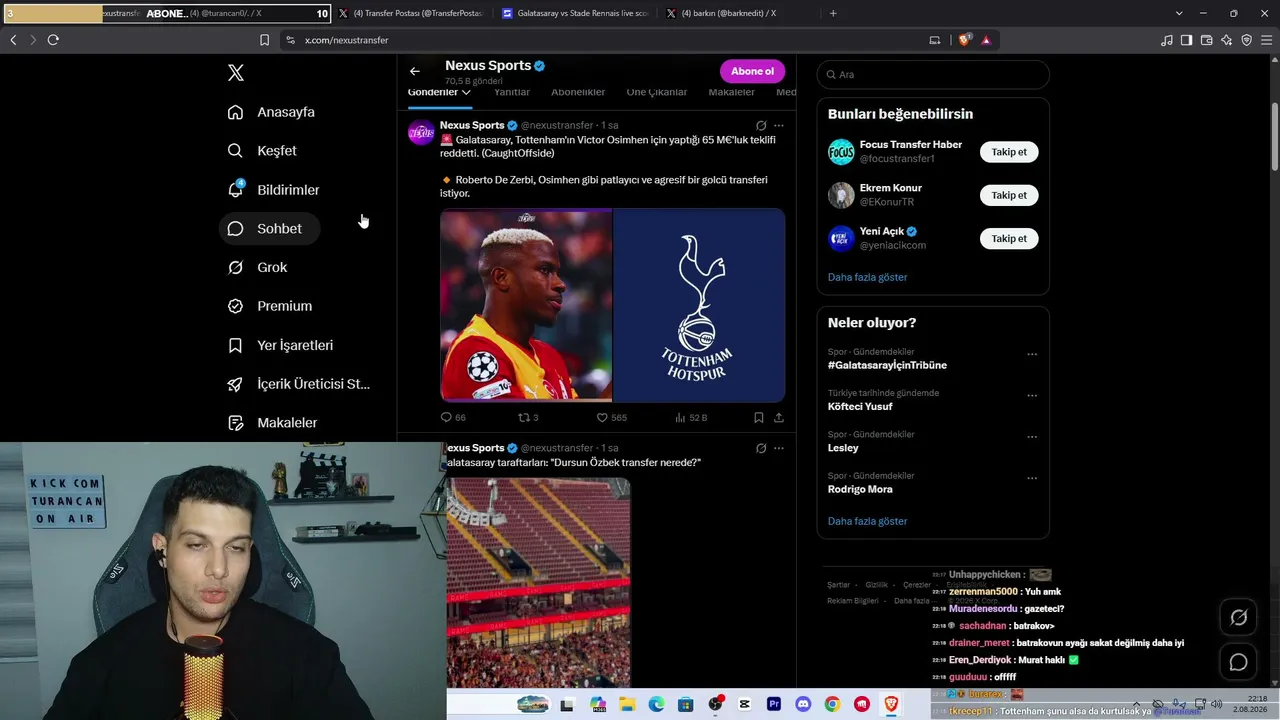Open the Köfteci Yusuf trend
Screen dimensions: 1280x720
point(860,407)
